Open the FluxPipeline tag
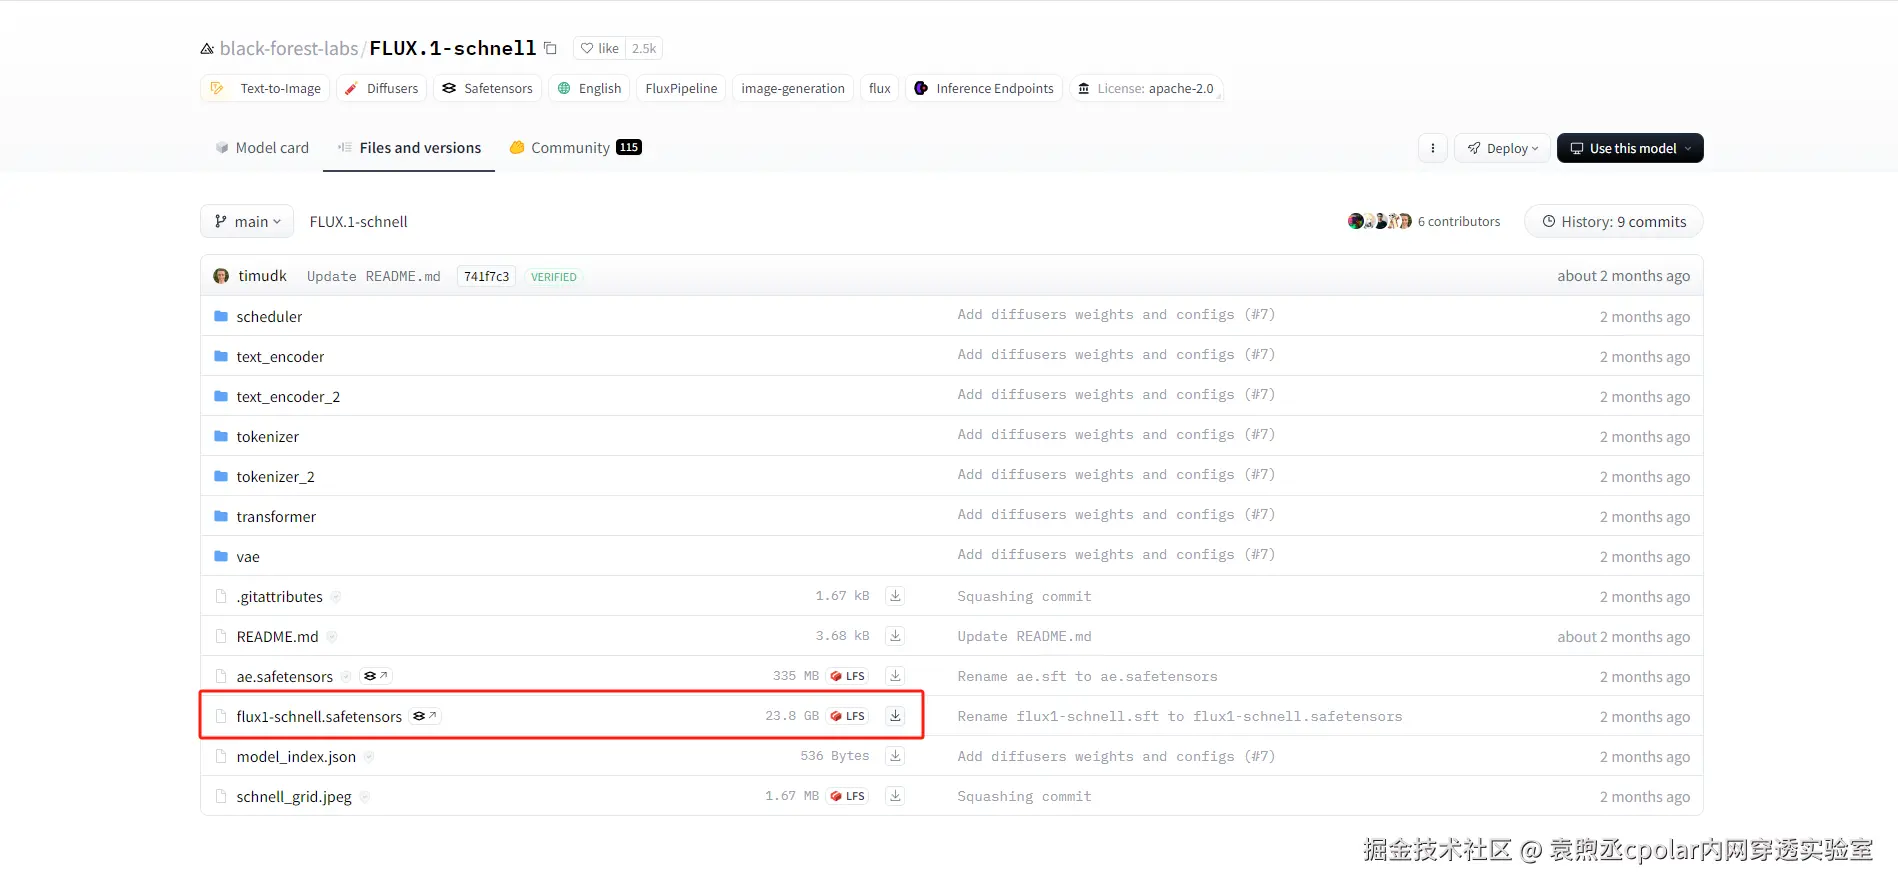The height and width of the screenshot is (889, 1898). 681,88
